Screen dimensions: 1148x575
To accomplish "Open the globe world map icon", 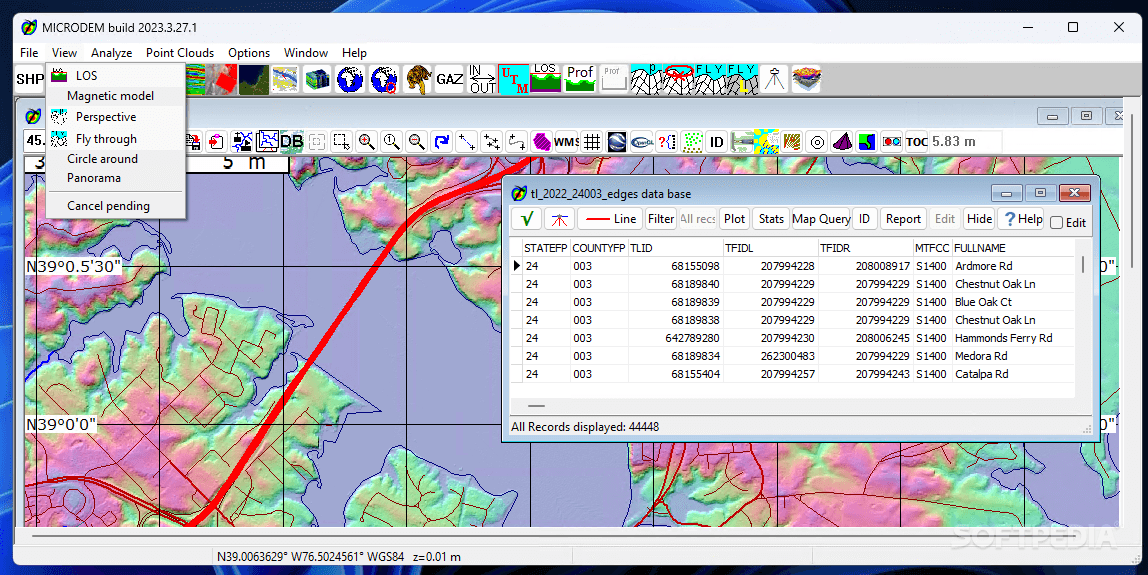I will [350, 78].
